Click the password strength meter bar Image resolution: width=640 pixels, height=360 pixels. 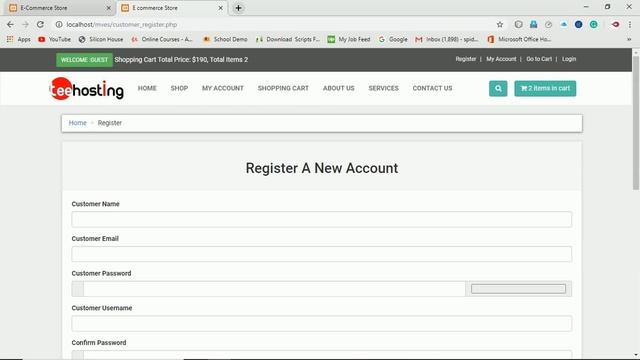click(x=518, y=289)
